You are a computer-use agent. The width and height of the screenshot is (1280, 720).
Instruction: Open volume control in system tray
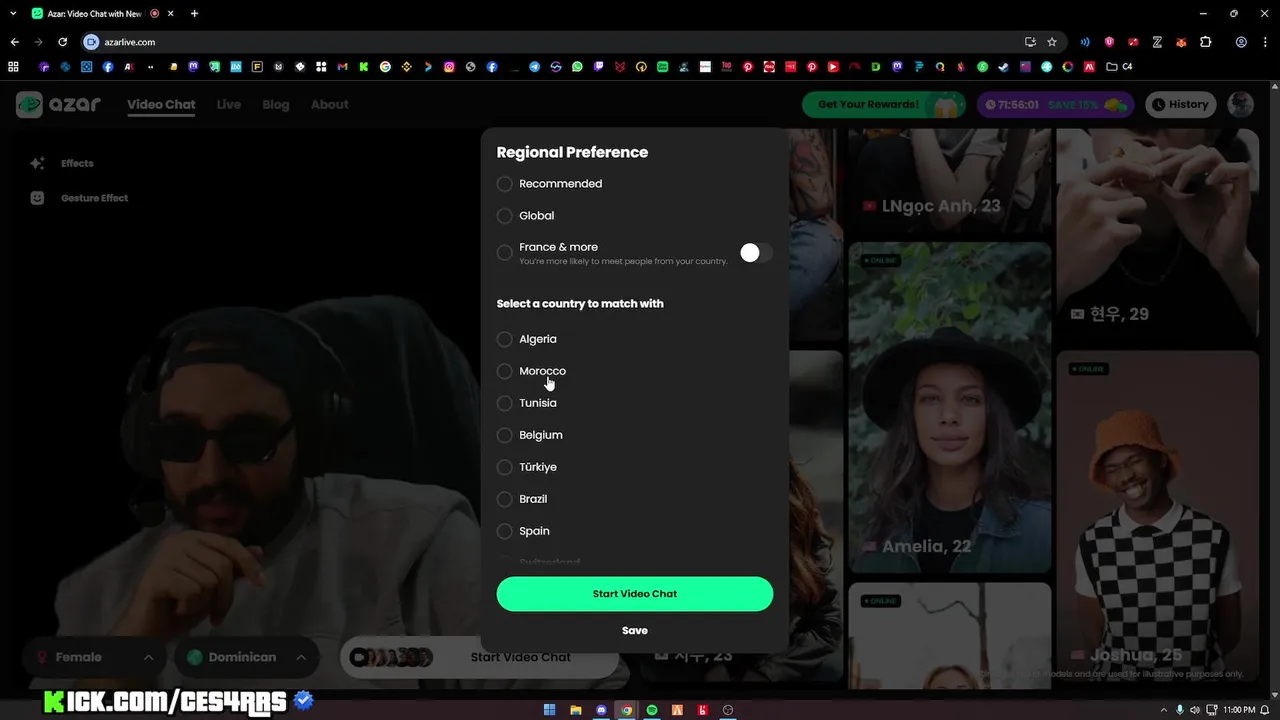tap(1194, 710)
